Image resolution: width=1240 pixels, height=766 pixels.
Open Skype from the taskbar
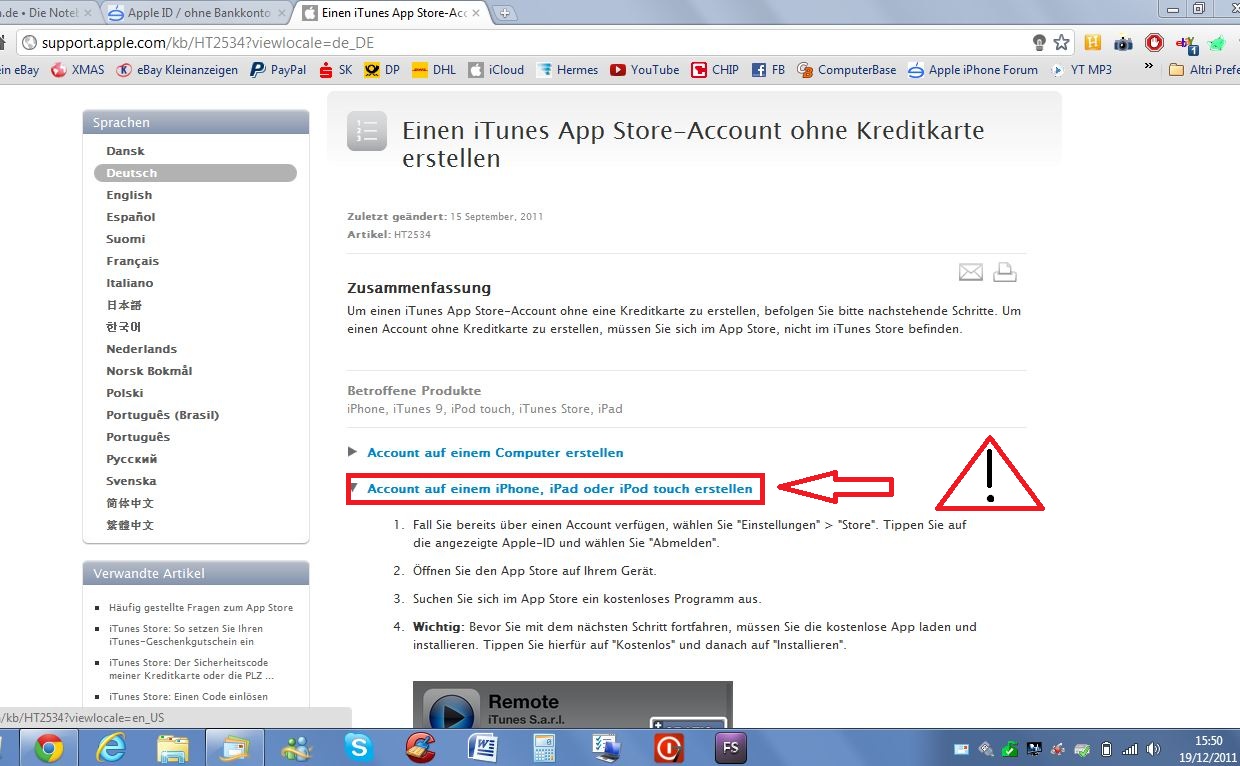(x=359, y=747)
